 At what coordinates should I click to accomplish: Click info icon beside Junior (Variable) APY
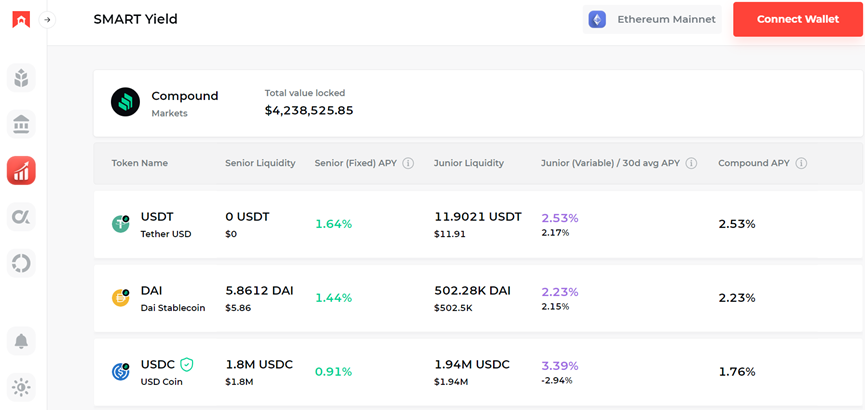coord(691,163)
